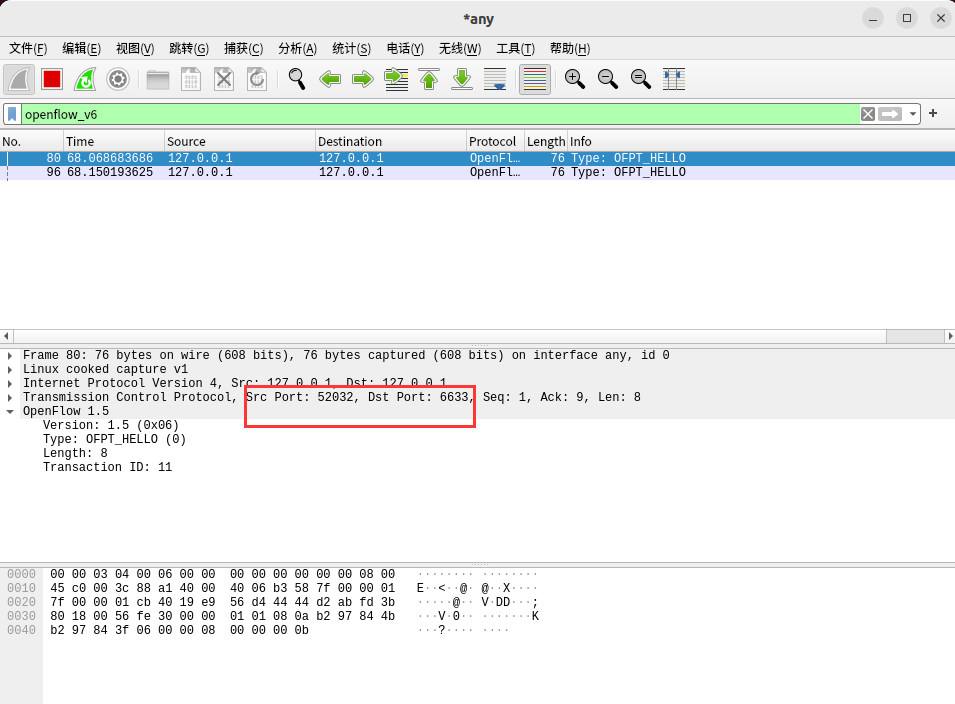Restart the current capture

[85, 79]
